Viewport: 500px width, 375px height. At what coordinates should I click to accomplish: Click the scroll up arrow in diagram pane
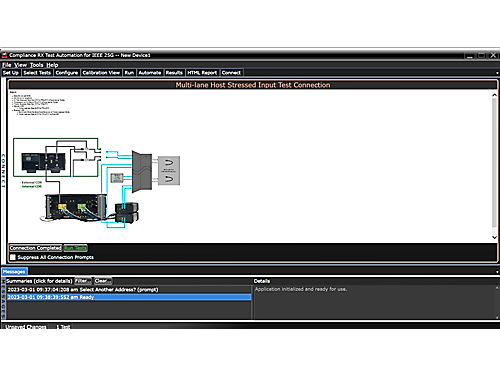(494, 95)
